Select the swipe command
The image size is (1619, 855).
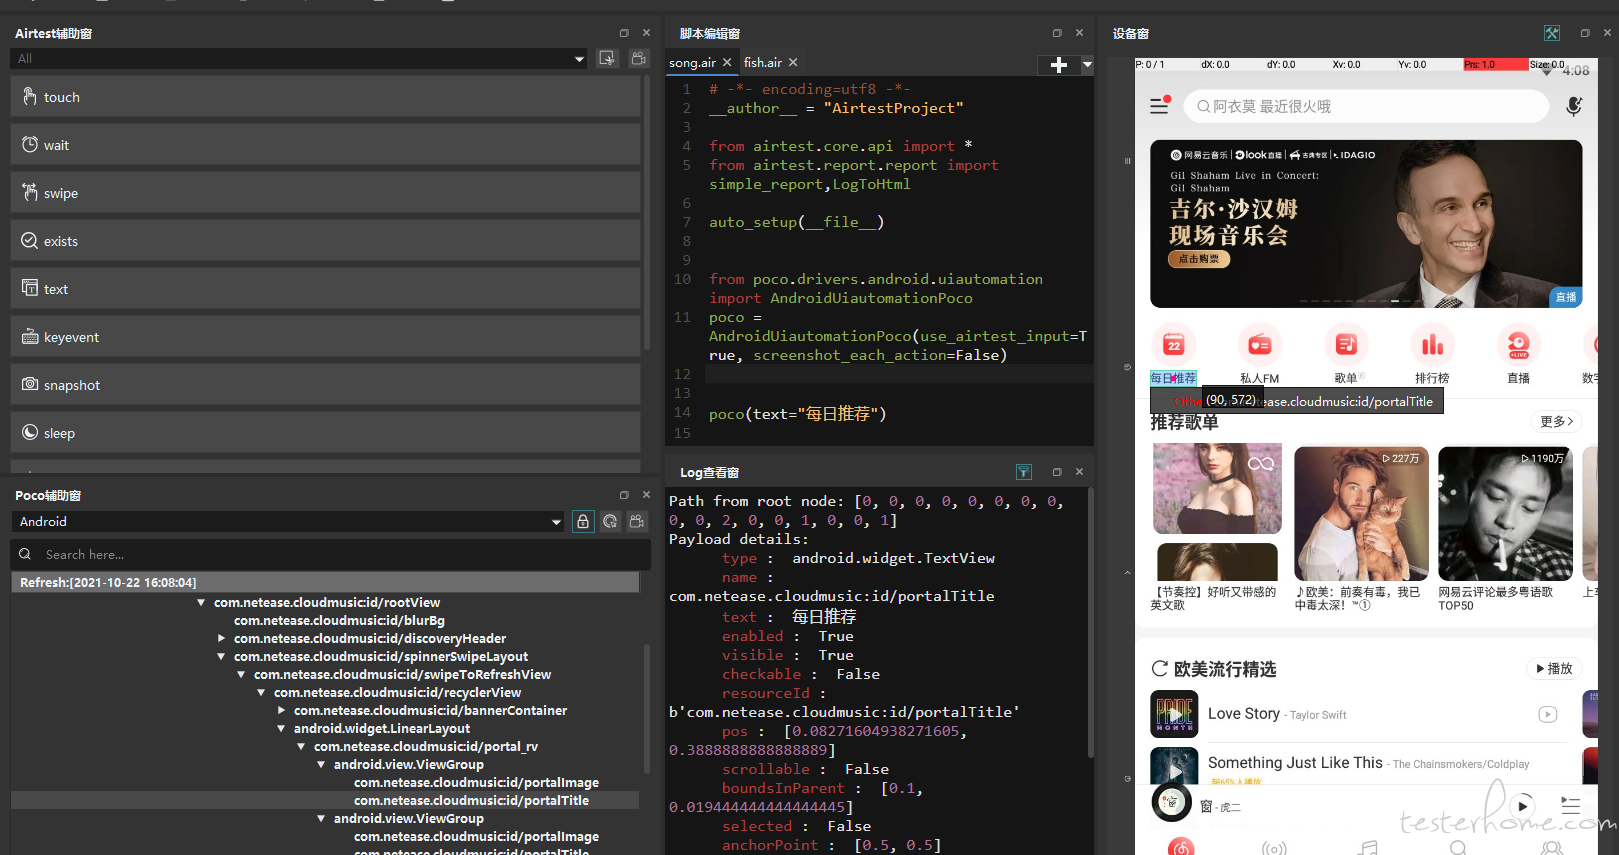pos(325,193)
